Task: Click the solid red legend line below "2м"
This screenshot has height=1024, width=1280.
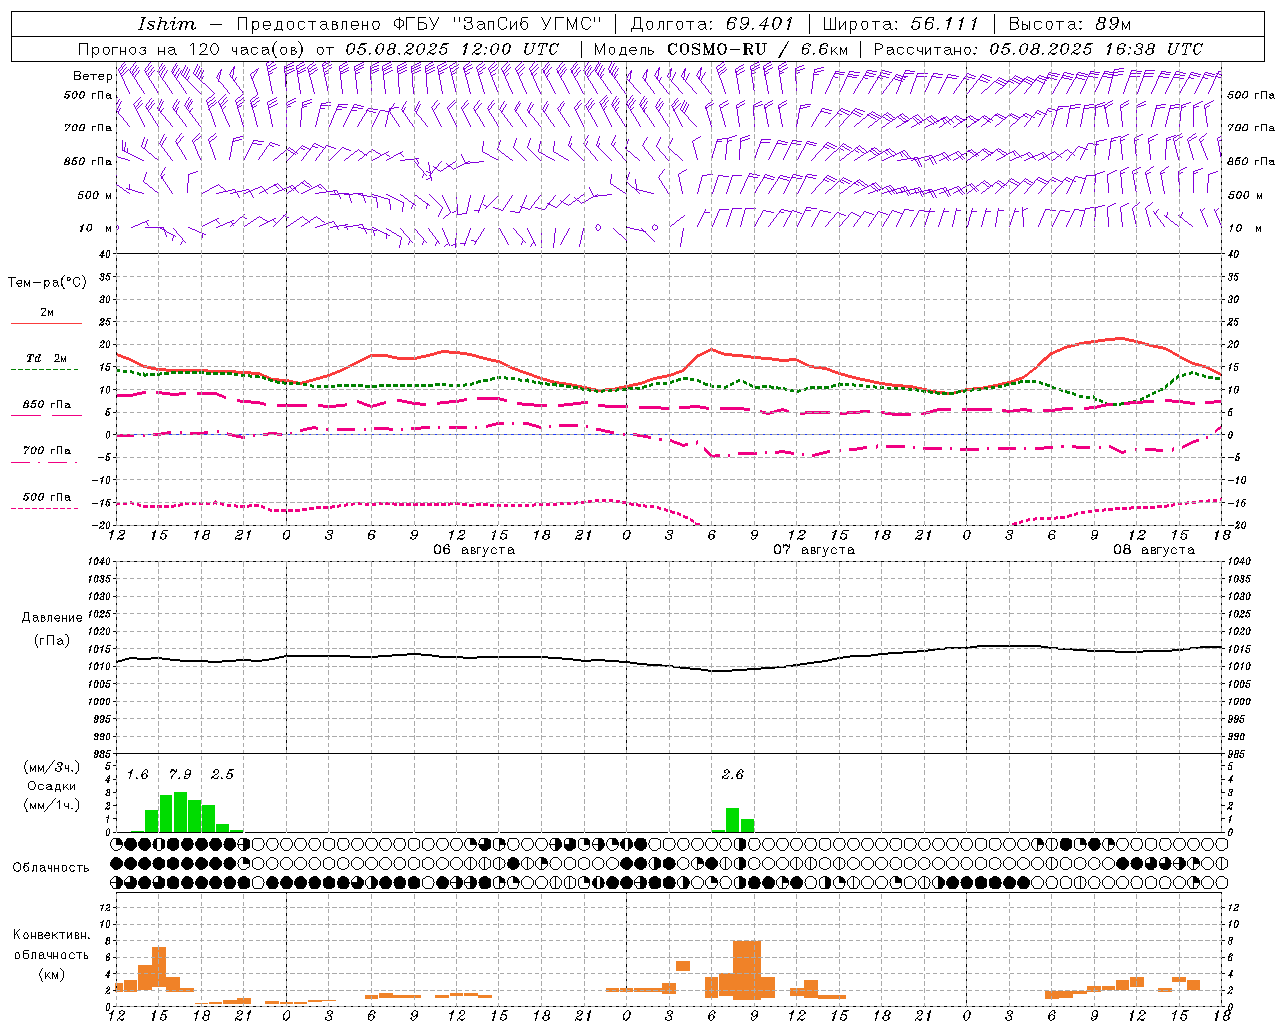Action: pyautogui.click(x=46, y=324)
